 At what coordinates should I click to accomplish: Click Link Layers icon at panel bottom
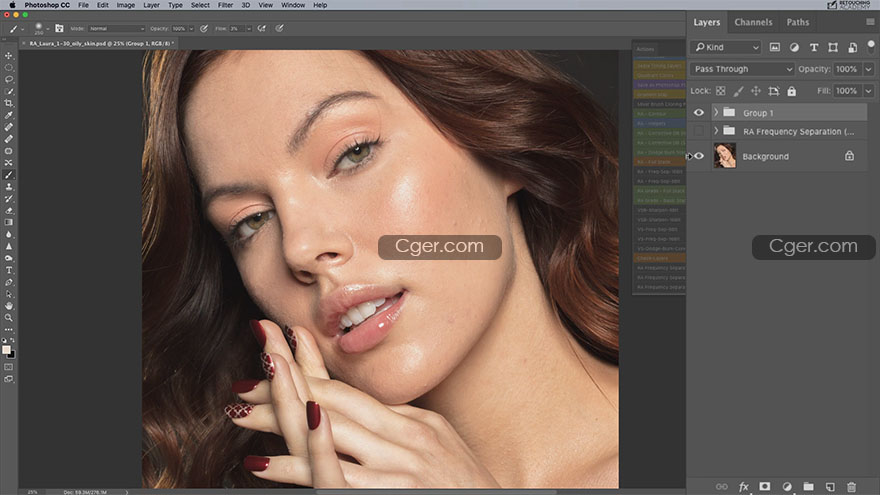pyautogui.click(x=721, y=487)
